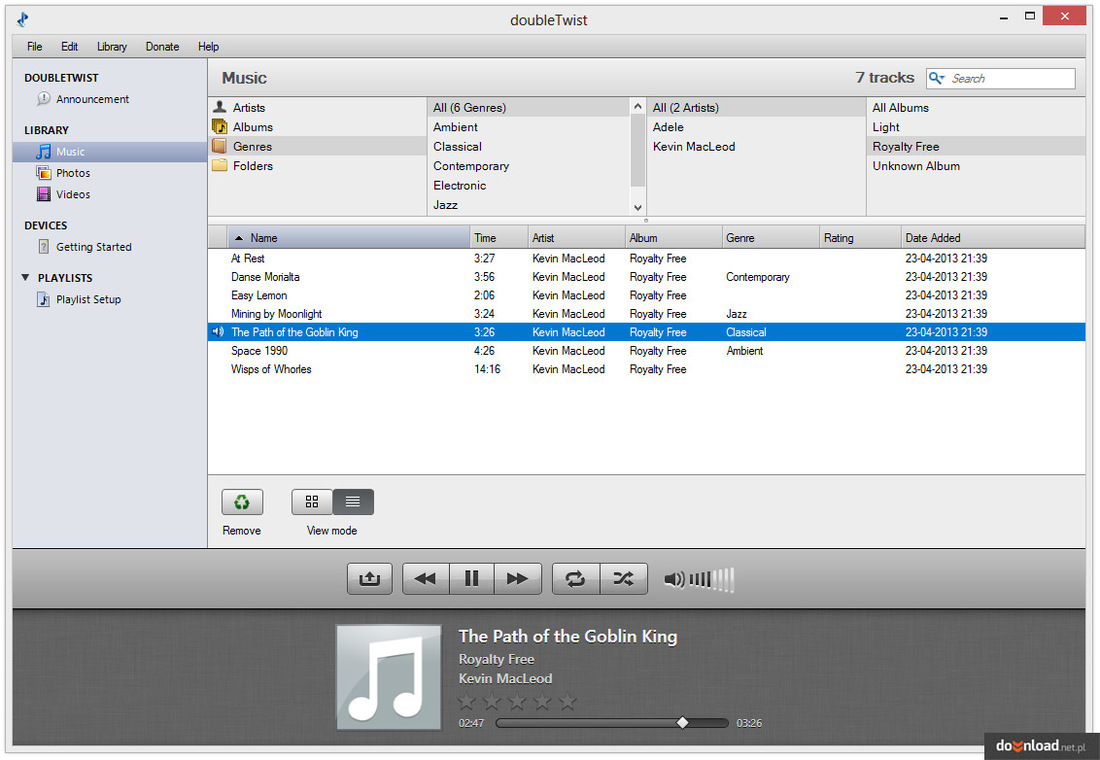This screenshot has height=760, width=1100.
Task: Skip to next track
Action: 518,579
